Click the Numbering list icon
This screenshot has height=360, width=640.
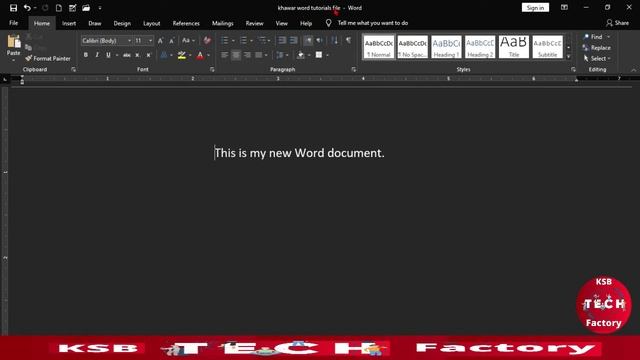(243, 40)
